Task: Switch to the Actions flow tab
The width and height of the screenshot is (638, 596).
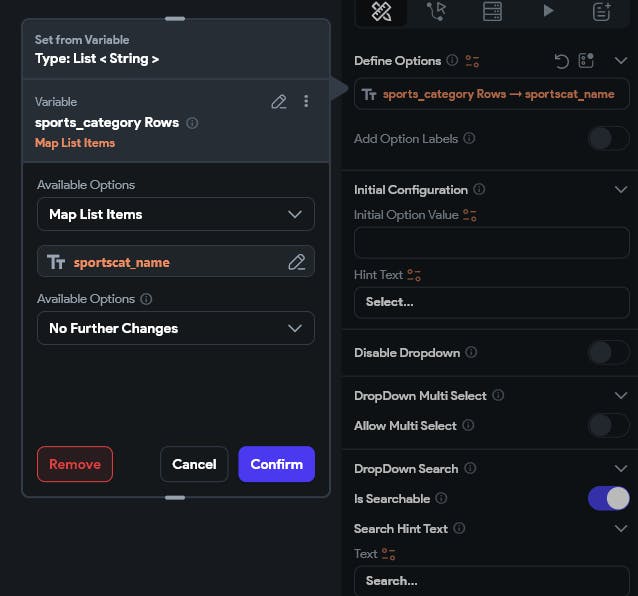Action: 436,11
